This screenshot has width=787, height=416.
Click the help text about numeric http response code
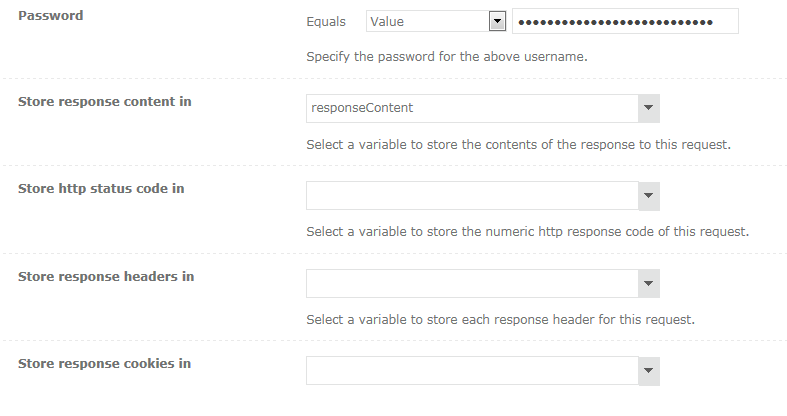(527, 232)
